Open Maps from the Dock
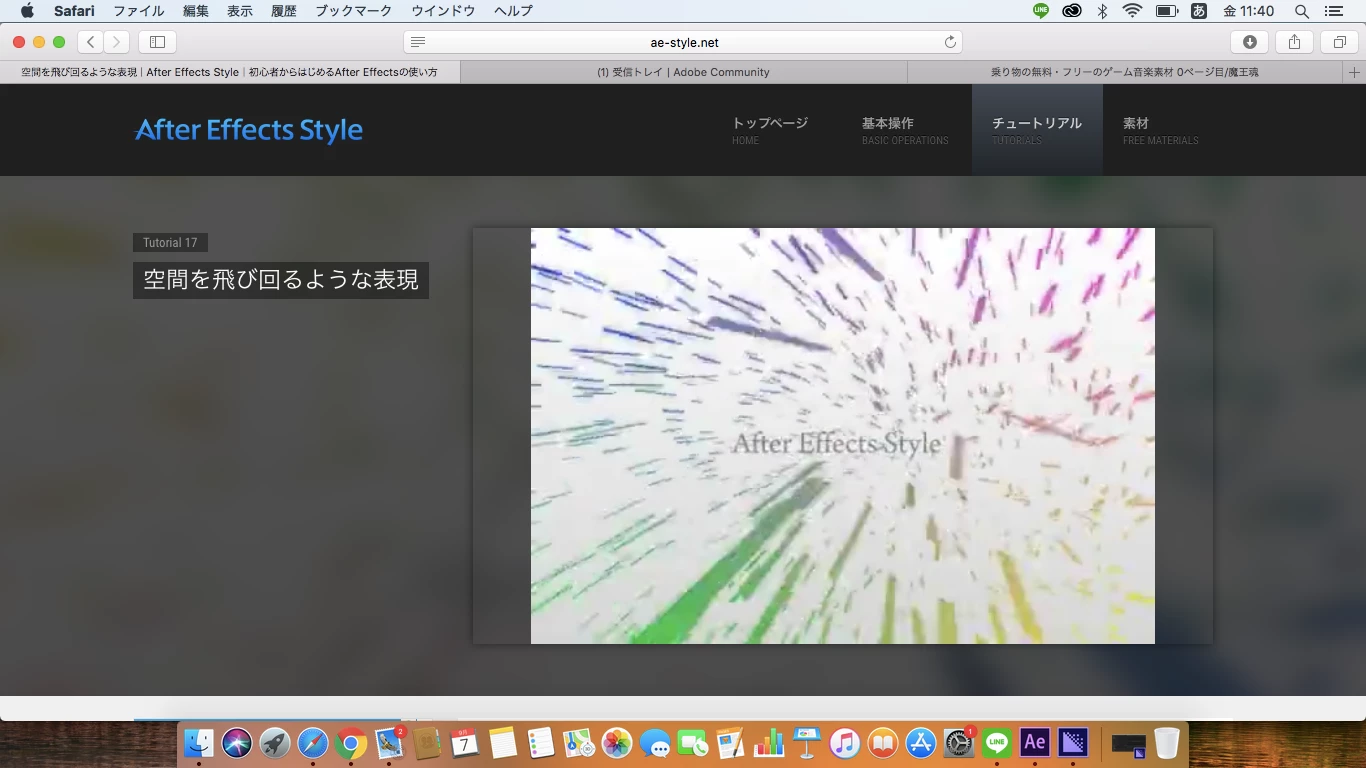 coord(579,743)
